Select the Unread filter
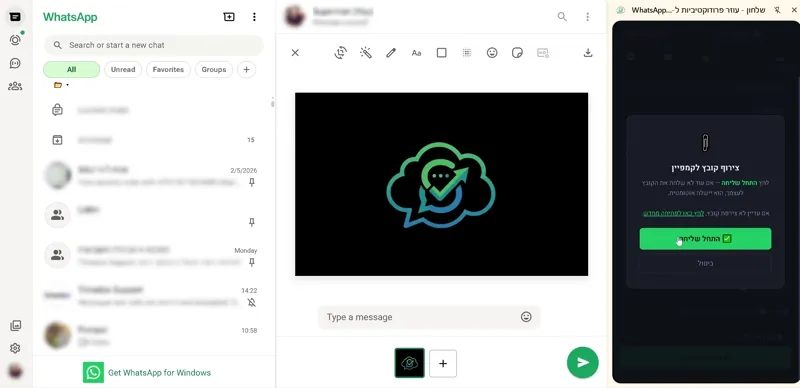Screen dimensions: 800x388 pos(123,69)
